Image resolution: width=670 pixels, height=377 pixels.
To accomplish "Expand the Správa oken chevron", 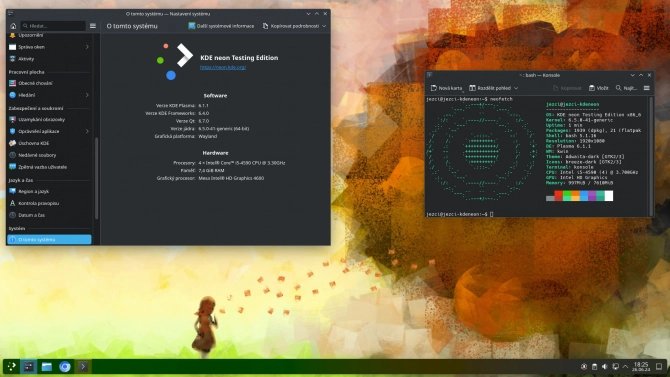I will [x=87, y=47].
